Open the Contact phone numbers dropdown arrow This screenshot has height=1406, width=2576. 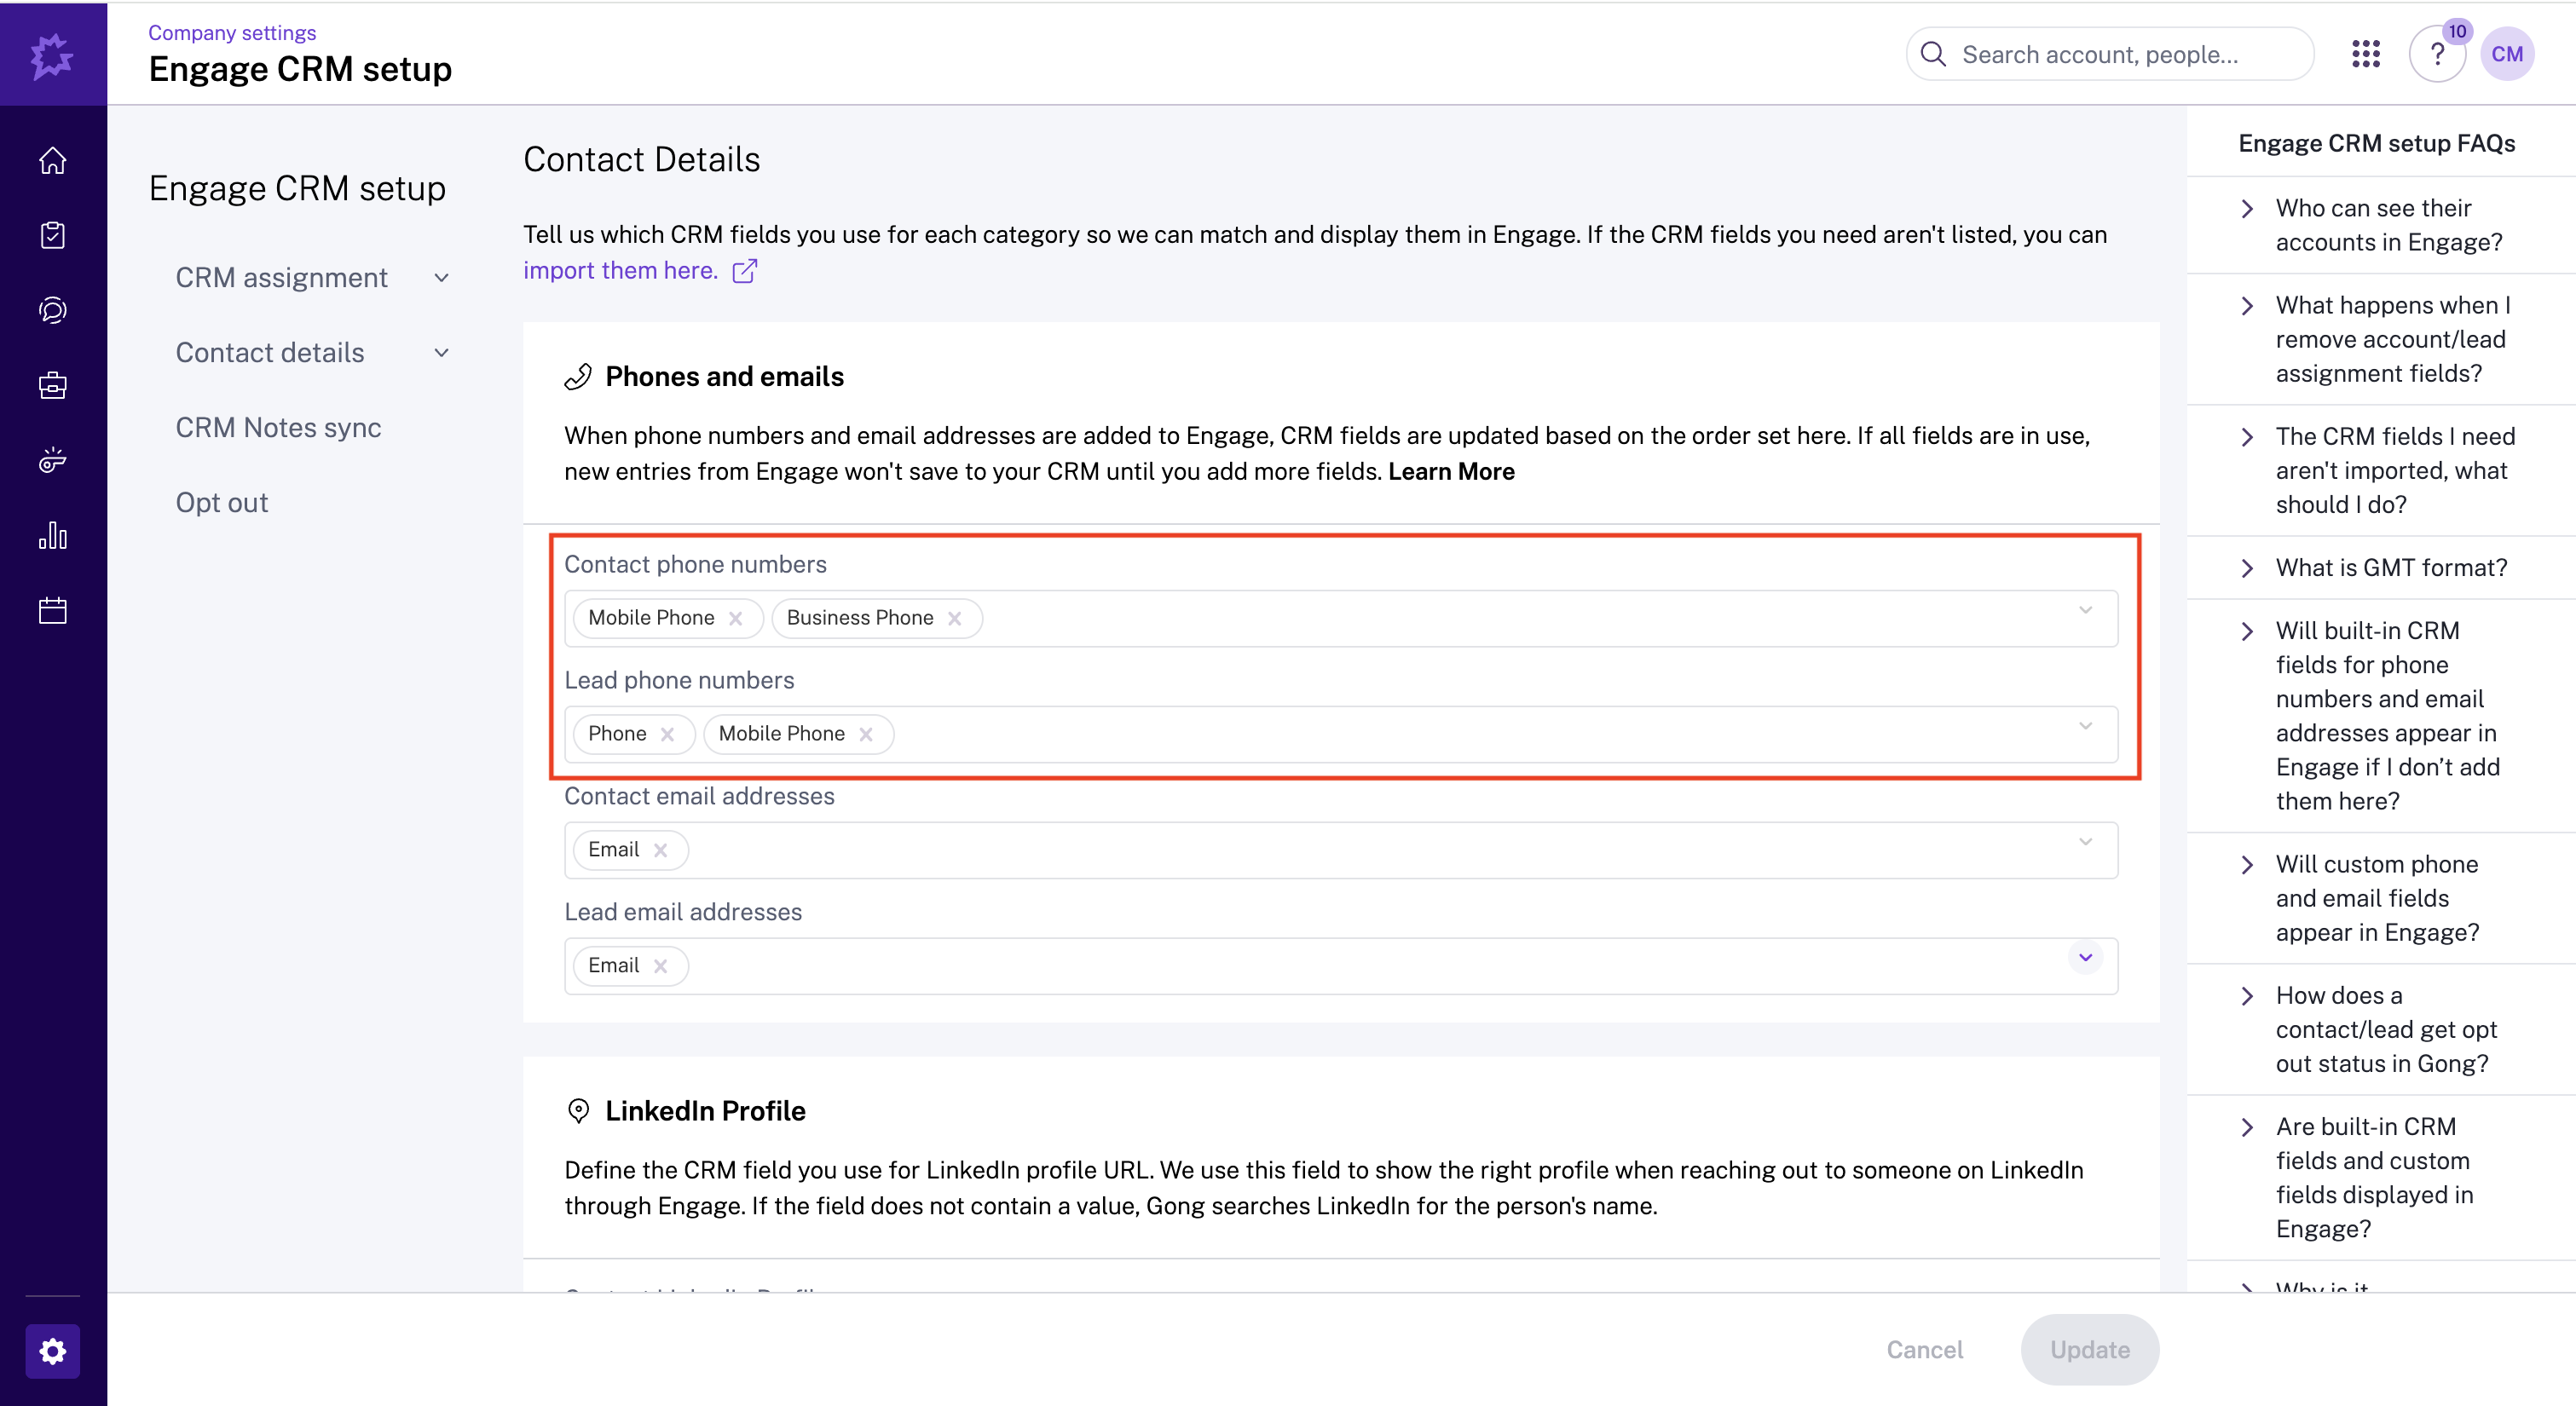coord(2086,610)
